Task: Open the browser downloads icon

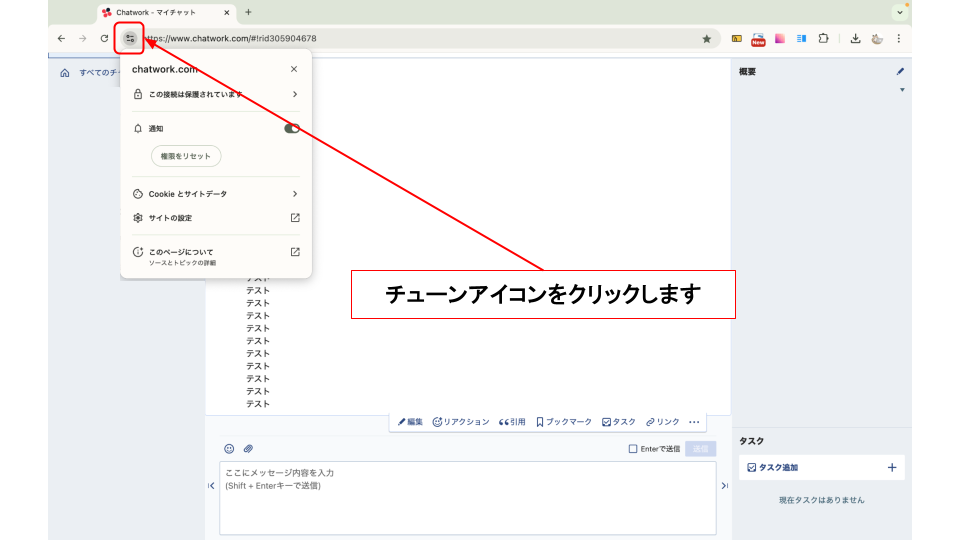Action: 856,39
